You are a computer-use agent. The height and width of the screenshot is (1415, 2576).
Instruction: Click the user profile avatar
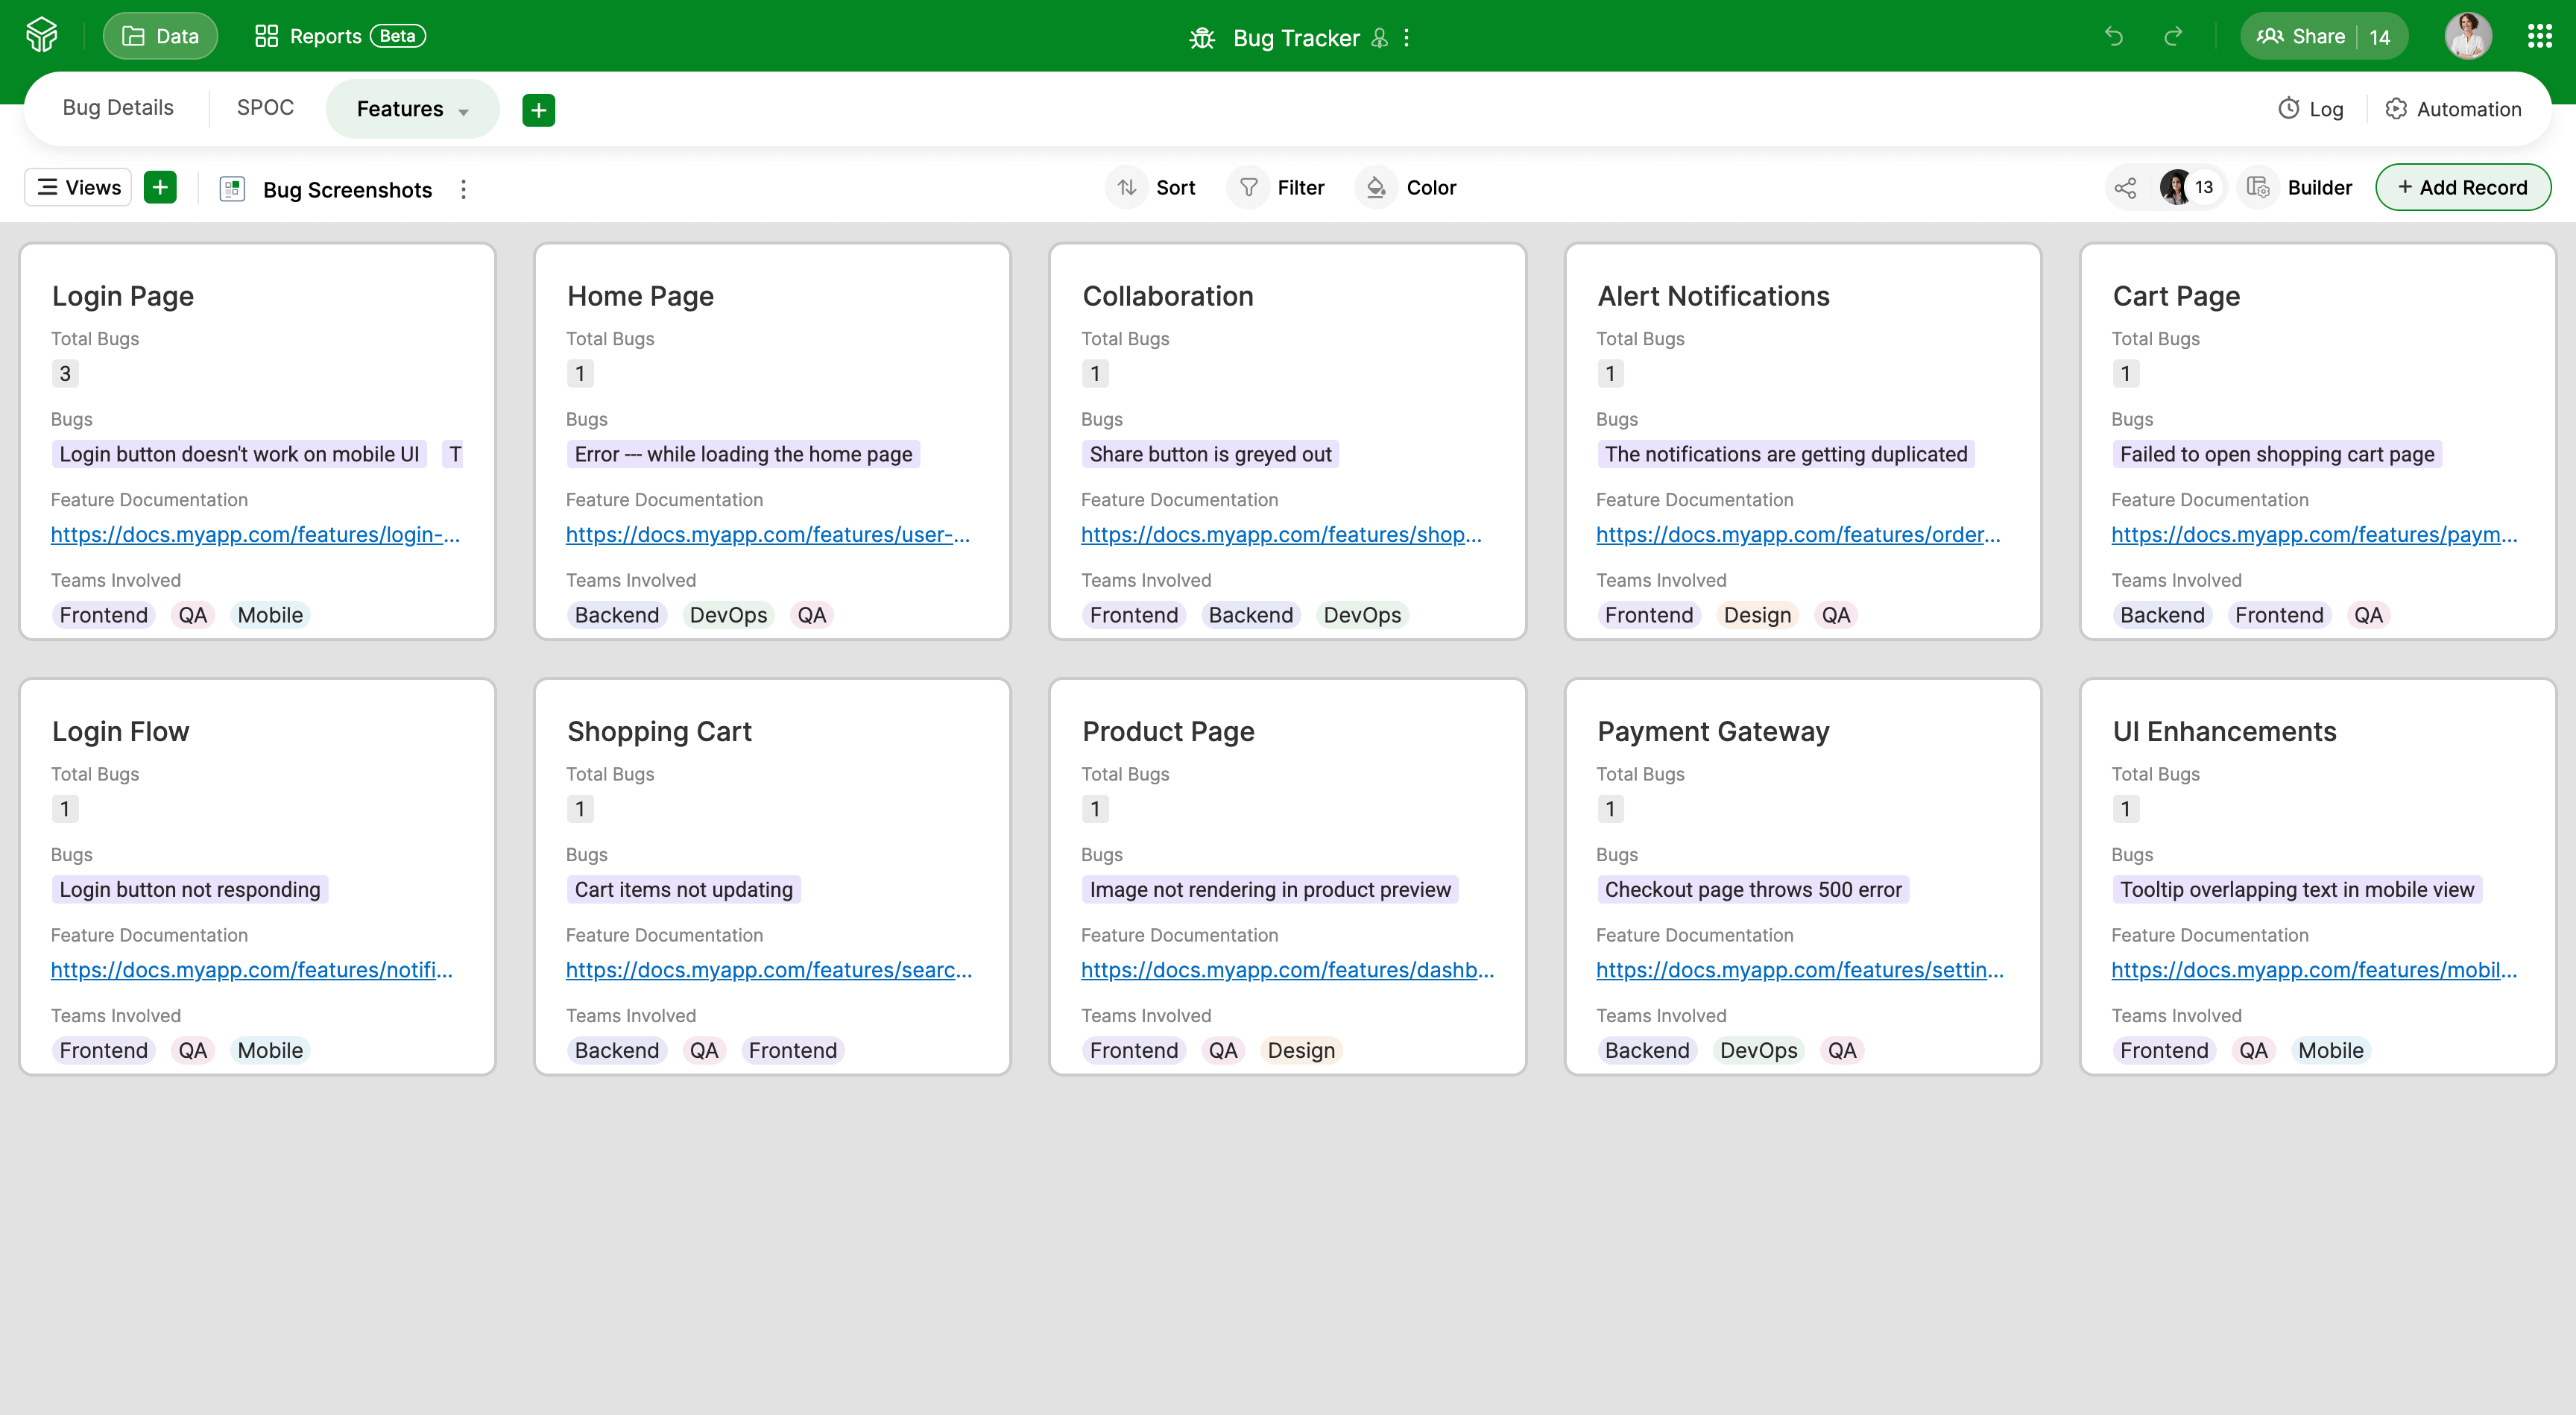[x=2467, y=37]
